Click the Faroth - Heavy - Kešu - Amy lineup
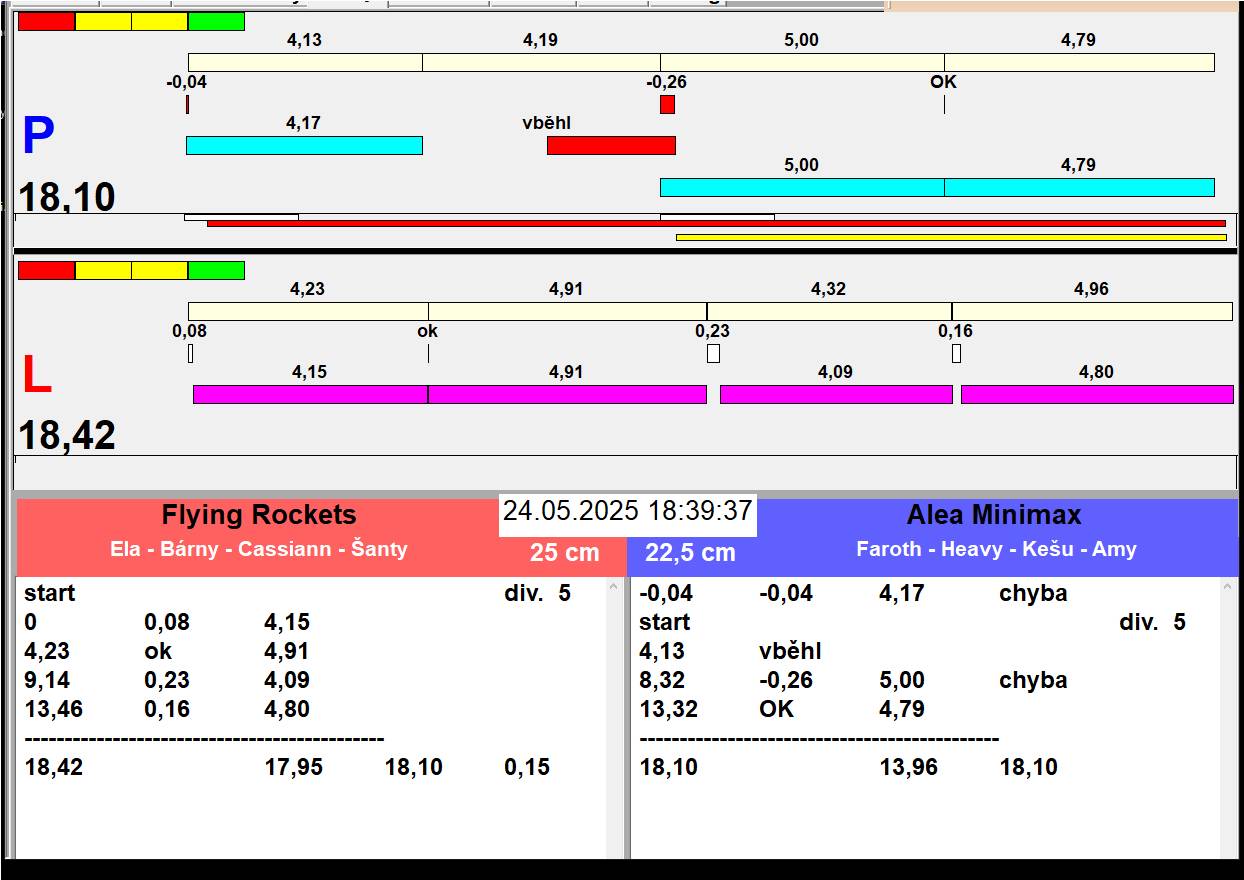Image resolution: width=1244 pixels, height=880 pixels. pyautogui.click(x=996, y=549)
